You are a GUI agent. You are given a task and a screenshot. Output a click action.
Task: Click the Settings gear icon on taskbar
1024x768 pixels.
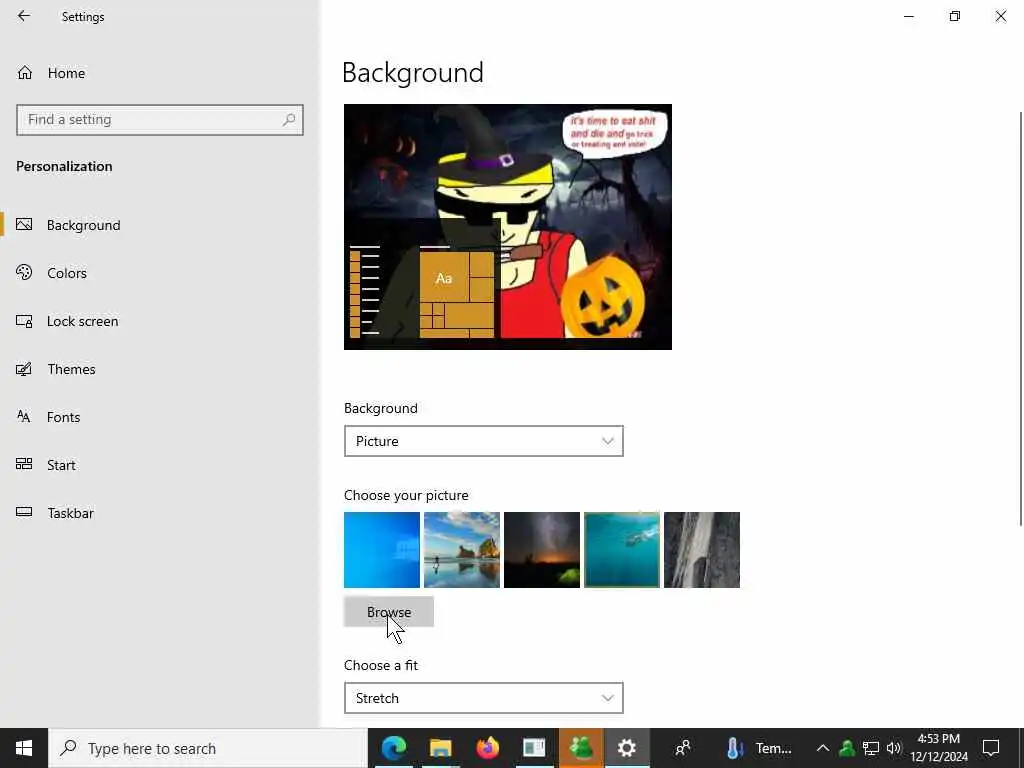627,748
